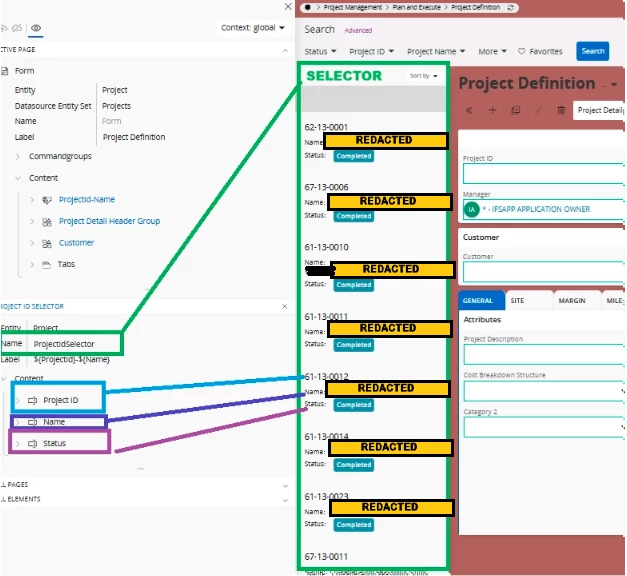The height and width of the screenshot is (576, 627).
Task: Close the page designer panel
Action: click(288, 6)
